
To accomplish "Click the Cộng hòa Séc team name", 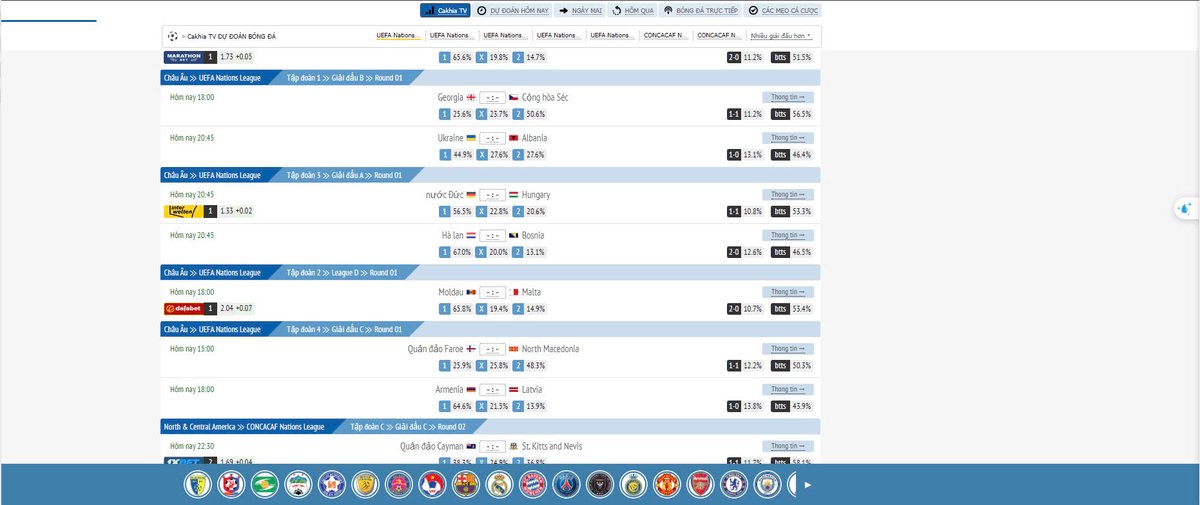I will coord(545,97).
